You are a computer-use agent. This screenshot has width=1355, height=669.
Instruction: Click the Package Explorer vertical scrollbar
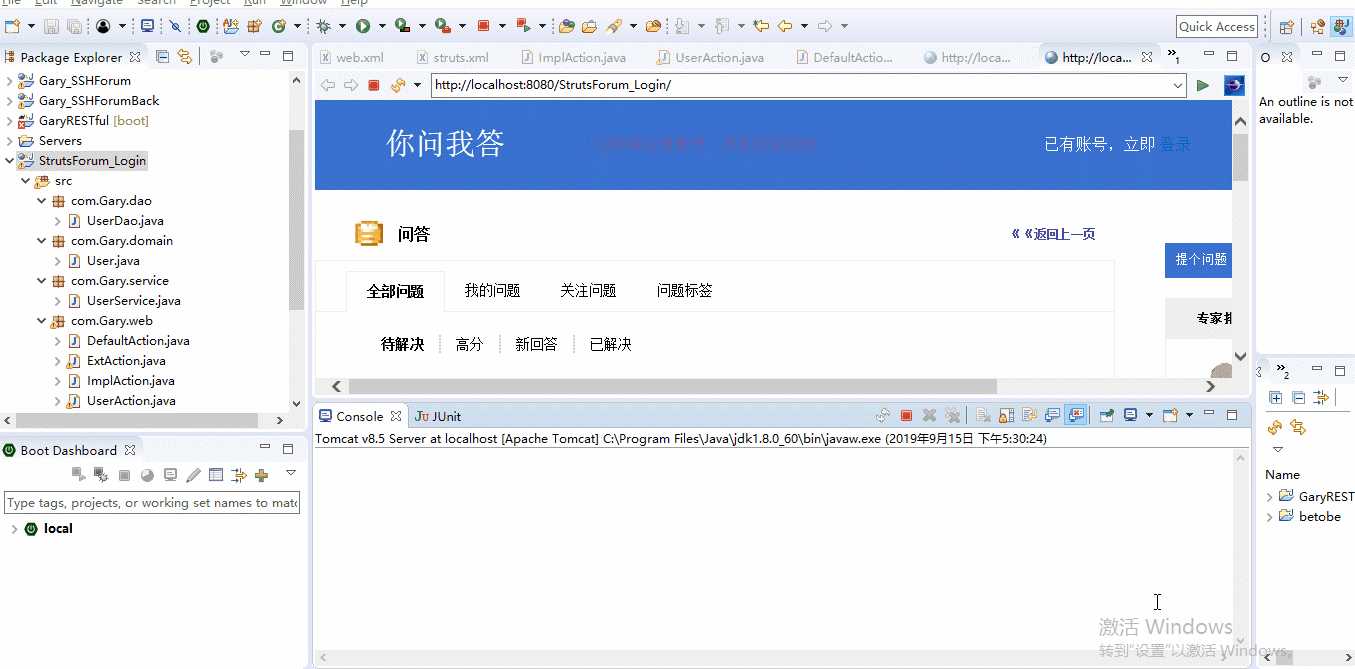point(296,220)
